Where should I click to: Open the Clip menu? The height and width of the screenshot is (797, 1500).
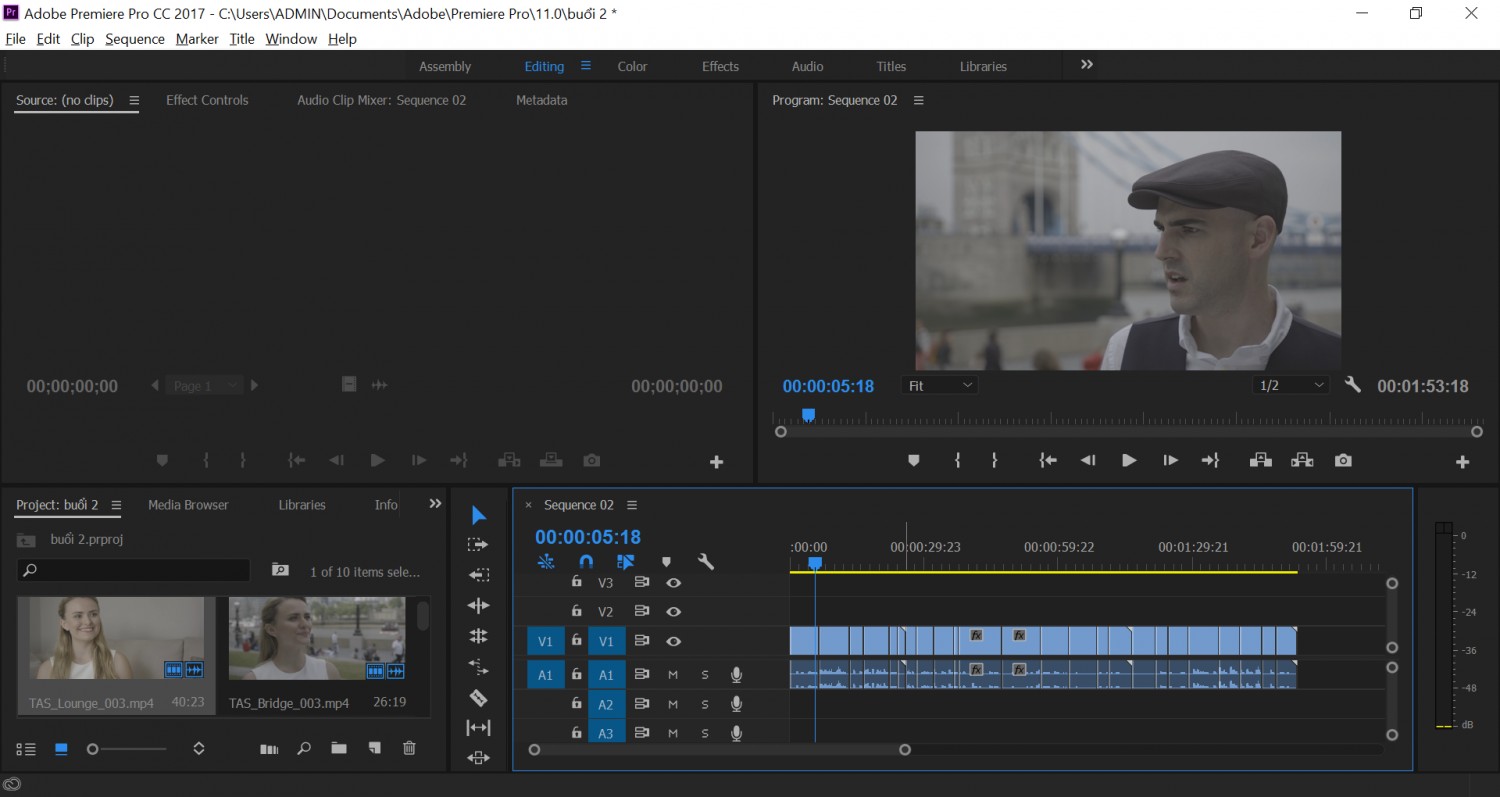click(x=82, y=39)
